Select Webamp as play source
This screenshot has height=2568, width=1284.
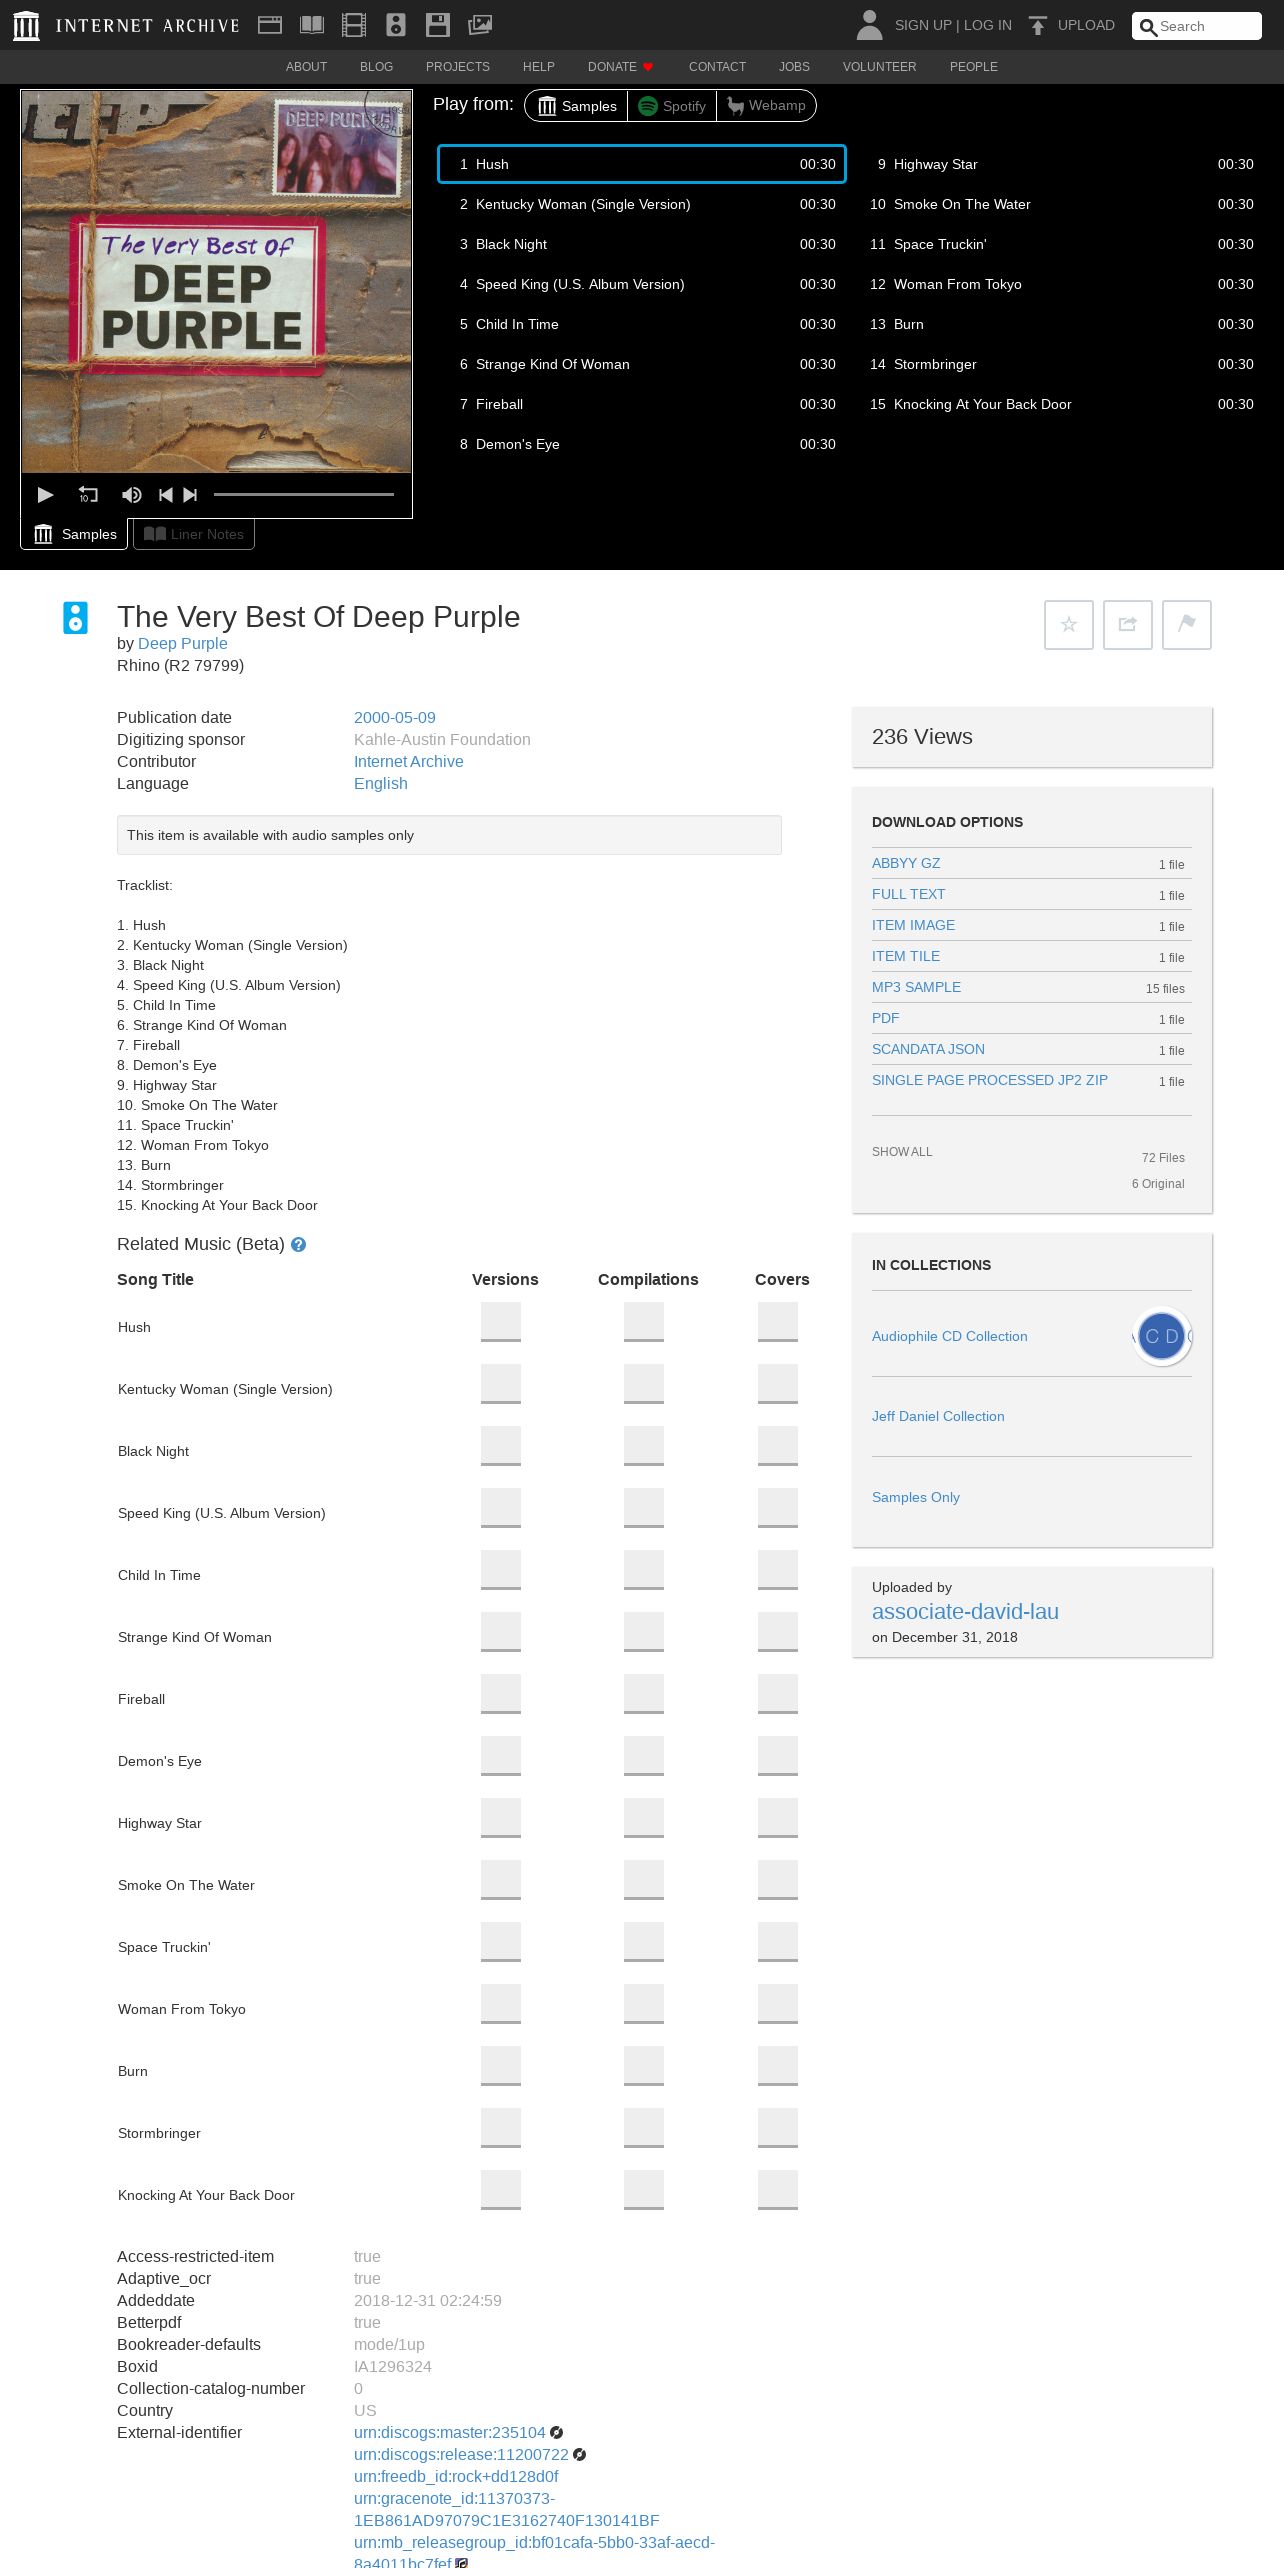tap(766, 106)
